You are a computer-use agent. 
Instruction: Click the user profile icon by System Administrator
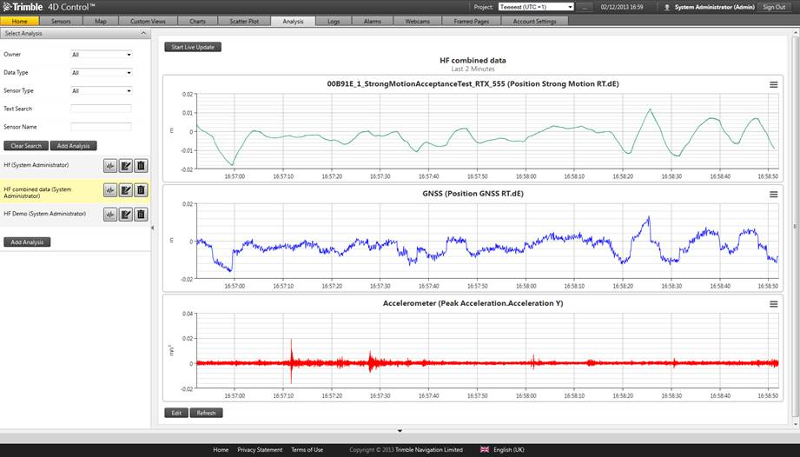pos(667,7)
